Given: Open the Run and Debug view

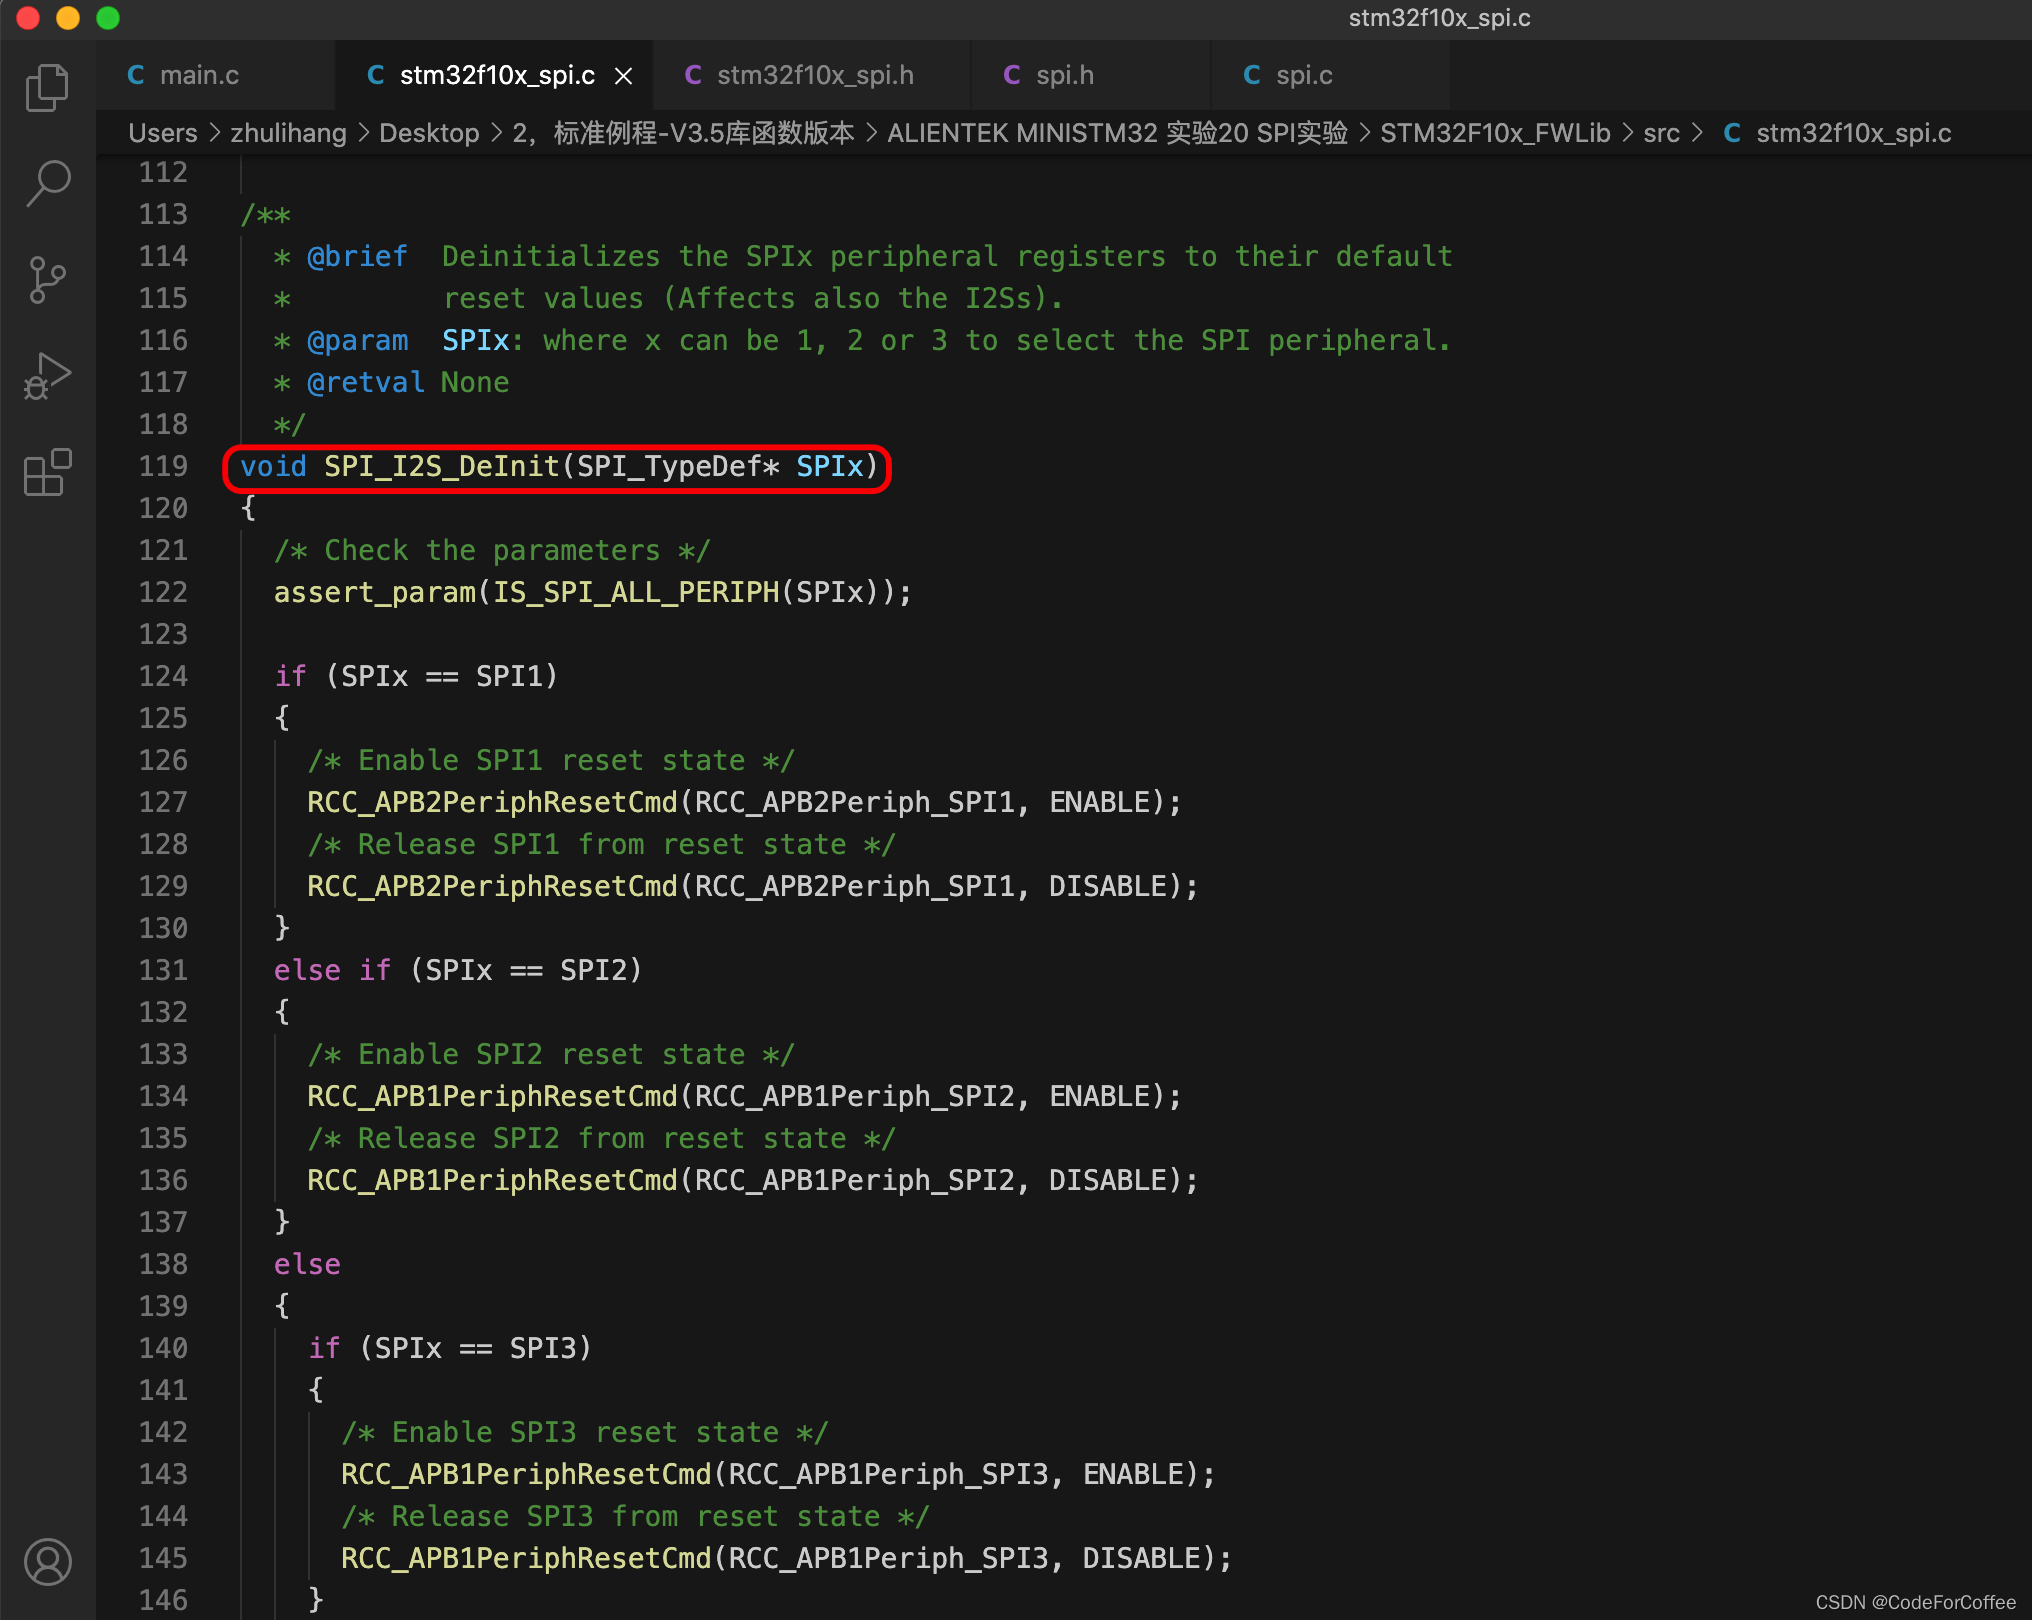Looking at the screenshot, I should click(47, 376).
